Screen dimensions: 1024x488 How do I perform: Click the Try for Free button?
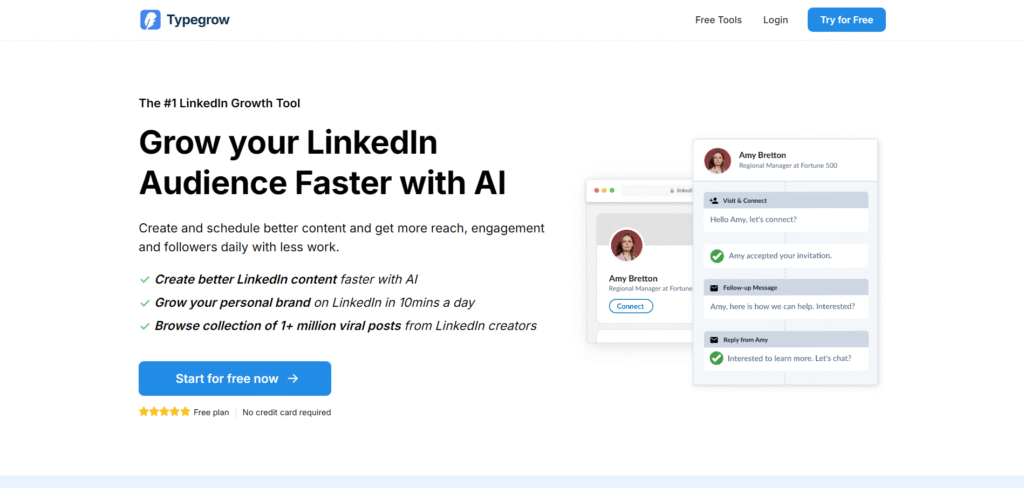(846, 20)
